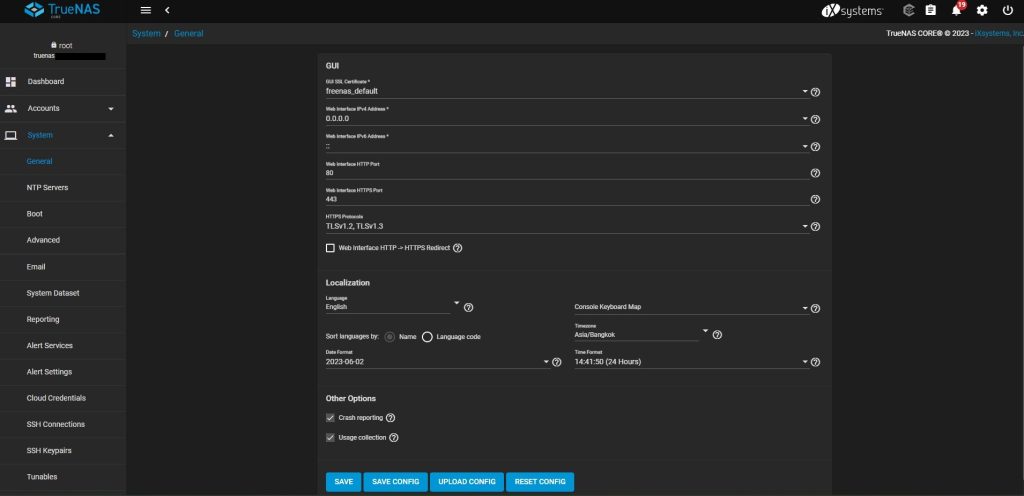
Task: Click the power icon
Action: pyautogui.click(x=1008, y=10)
